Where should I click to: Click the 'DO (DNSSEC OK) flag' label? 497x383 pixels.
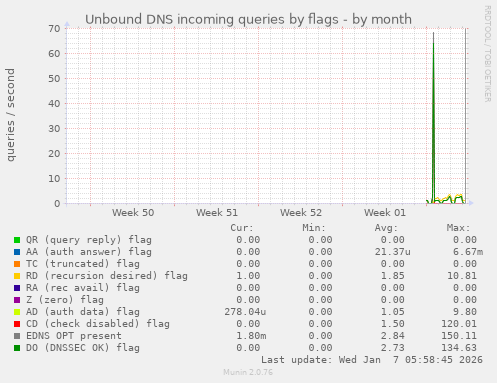(x=83, y=348)
